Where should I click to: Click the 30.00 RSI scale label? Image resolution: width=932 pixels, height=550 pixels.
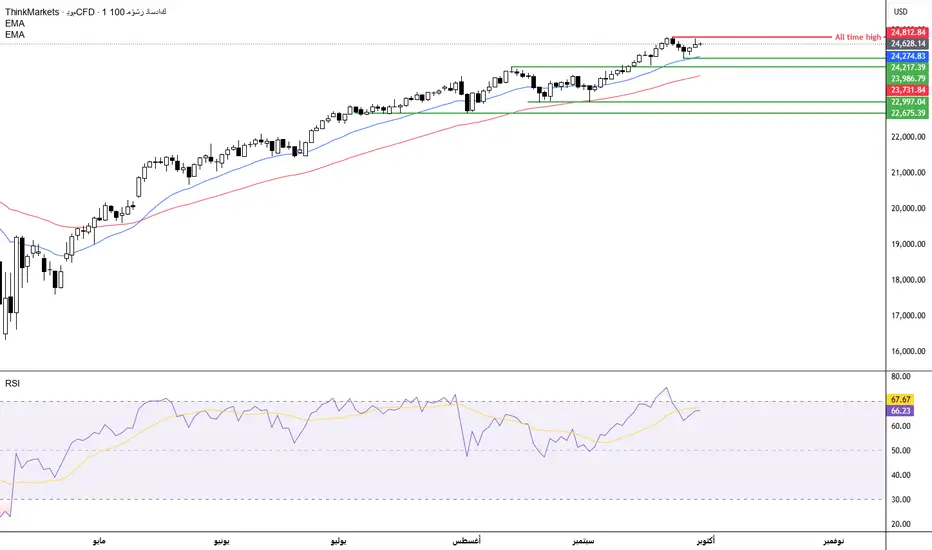coord(901,499)
